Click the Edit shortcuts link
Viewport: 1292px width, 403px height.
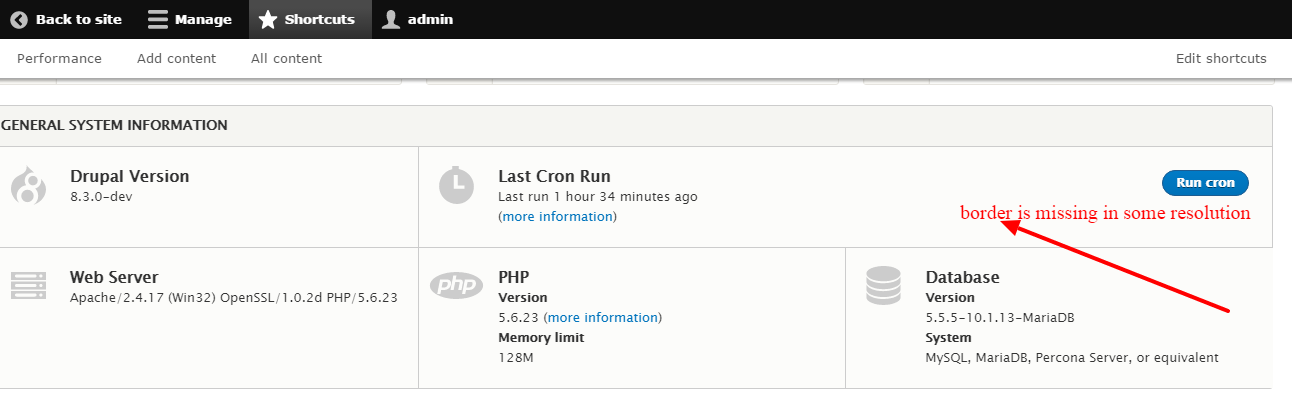click(x=1221, y=58)
